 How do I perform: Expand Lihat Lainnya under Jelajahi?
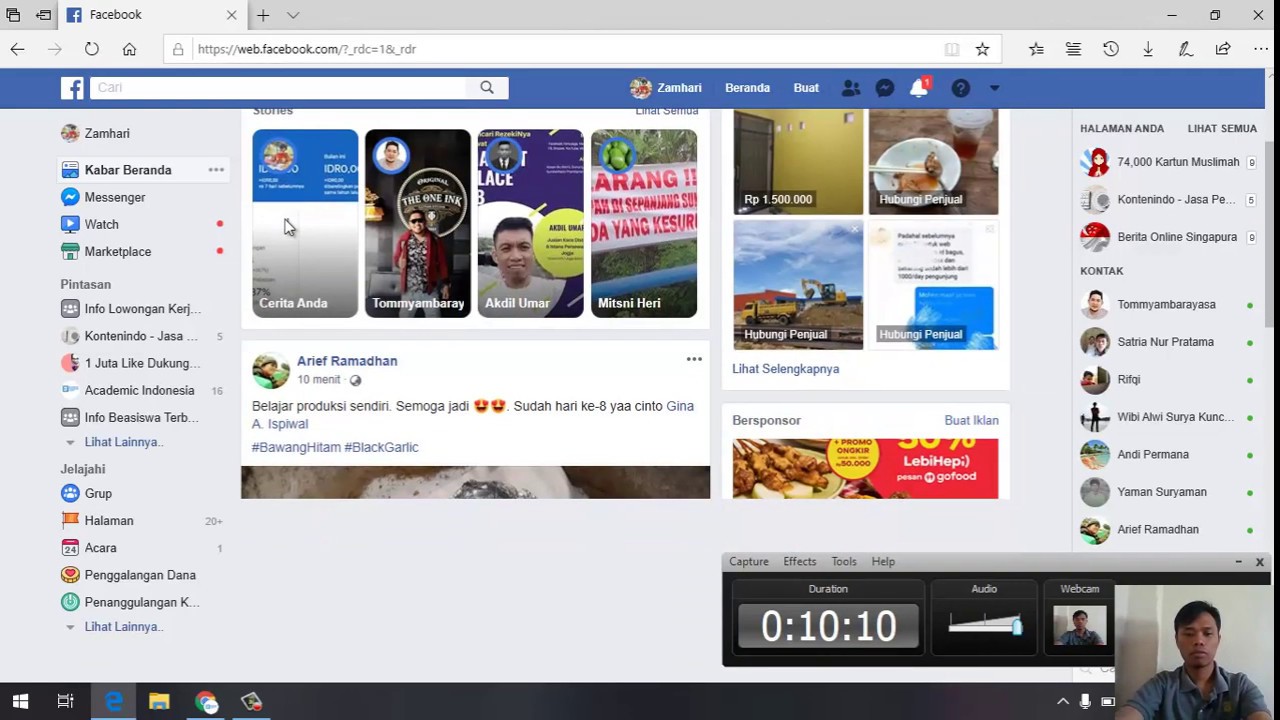coord(122,627)
